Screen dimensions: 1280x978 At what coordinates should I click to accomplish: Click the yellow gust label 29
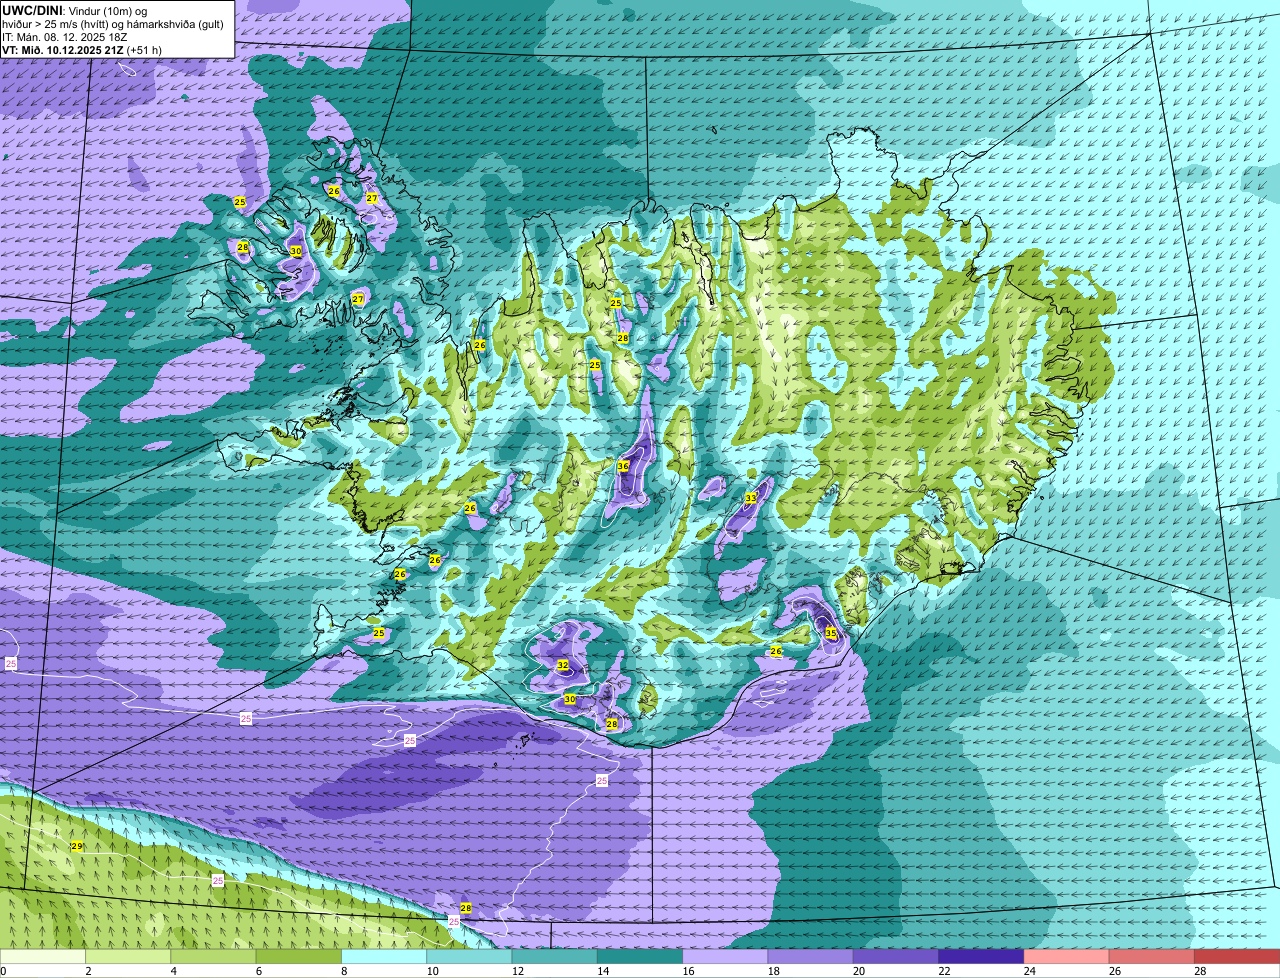[77, 846]
